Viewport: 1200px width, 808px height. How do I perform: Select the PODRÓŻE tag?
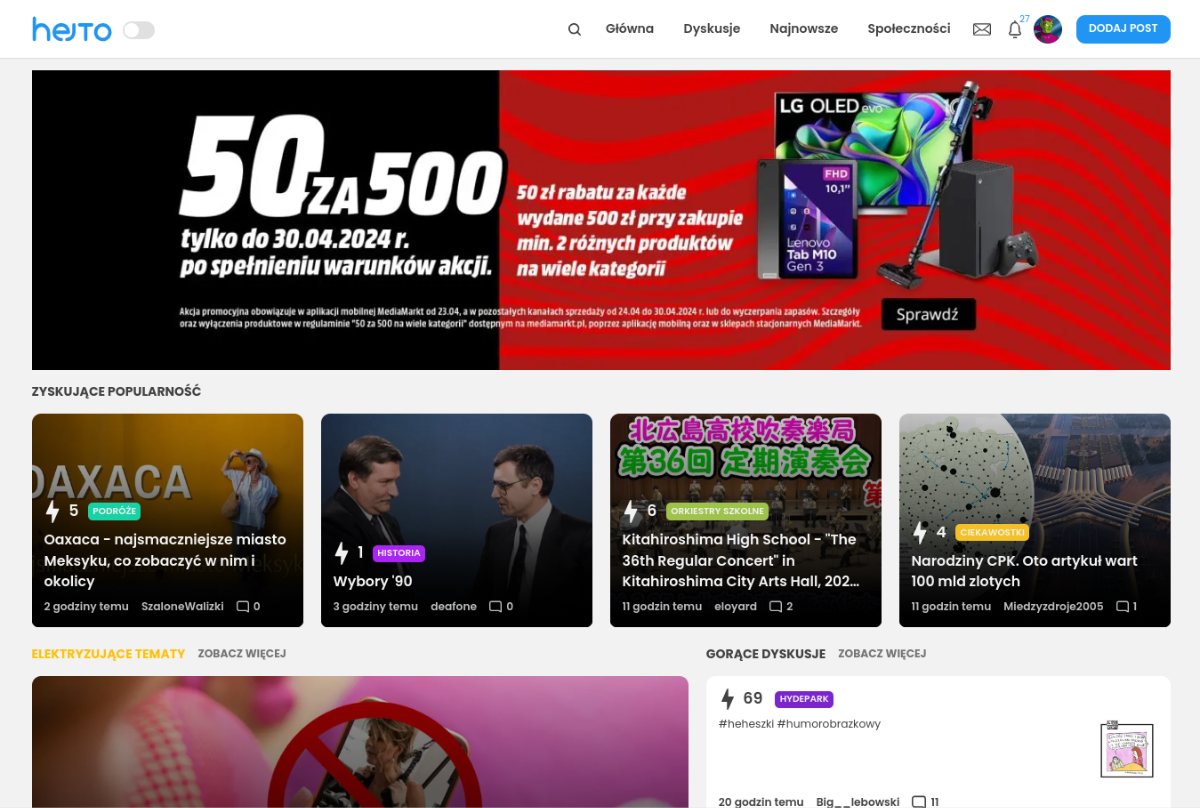pos(114,511)
